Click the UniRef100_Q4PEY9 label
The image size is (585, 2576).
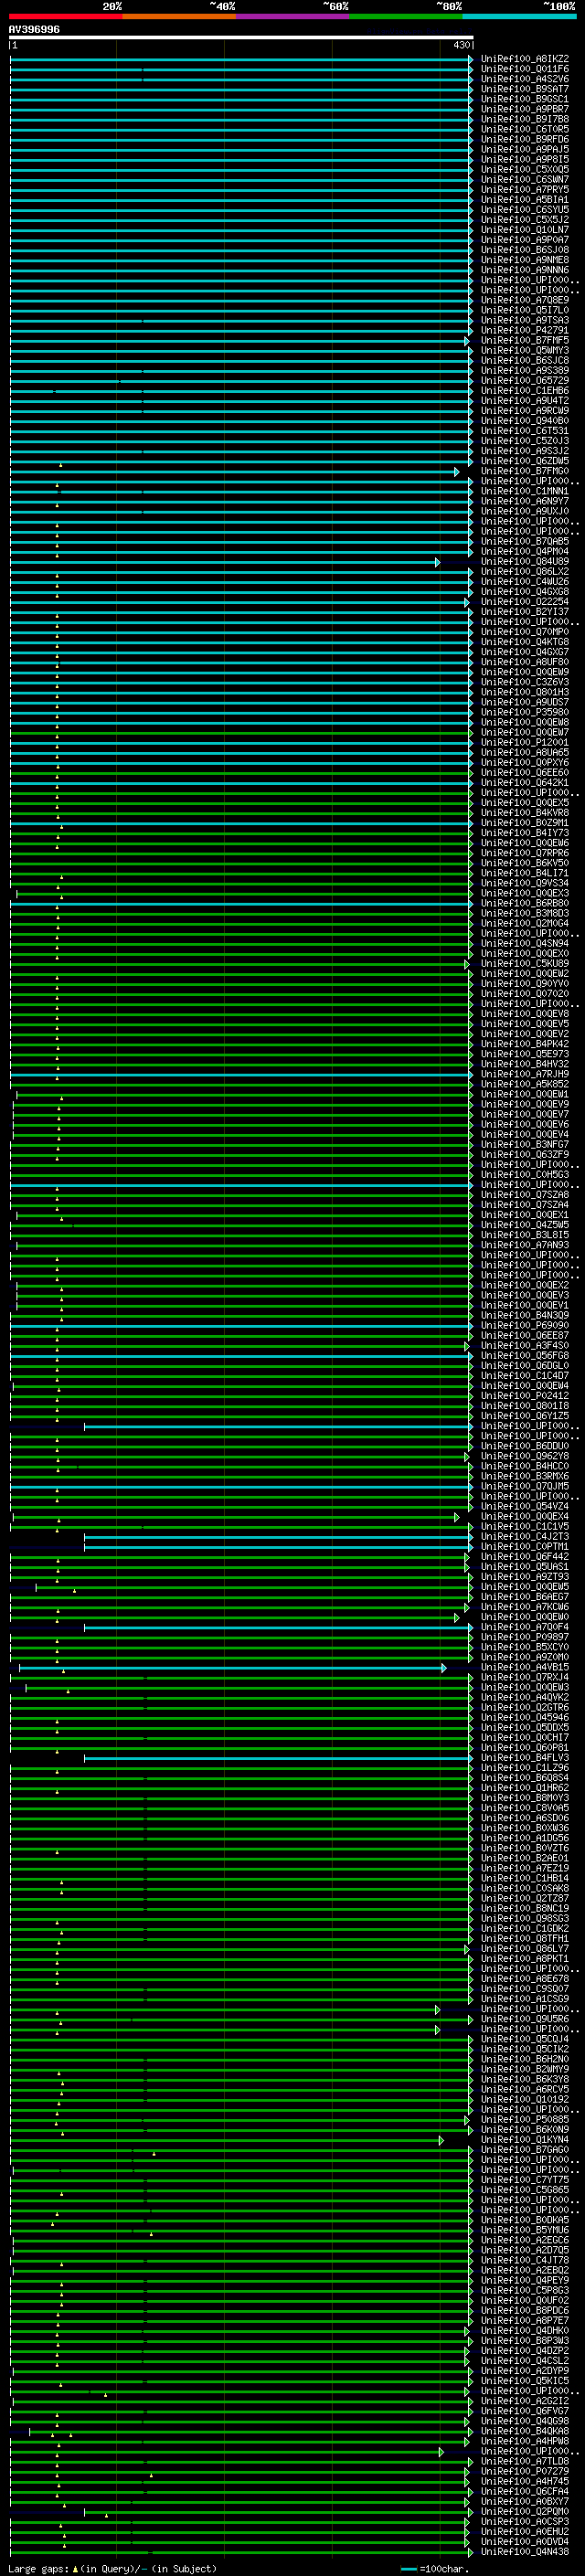pos(525,2280)
